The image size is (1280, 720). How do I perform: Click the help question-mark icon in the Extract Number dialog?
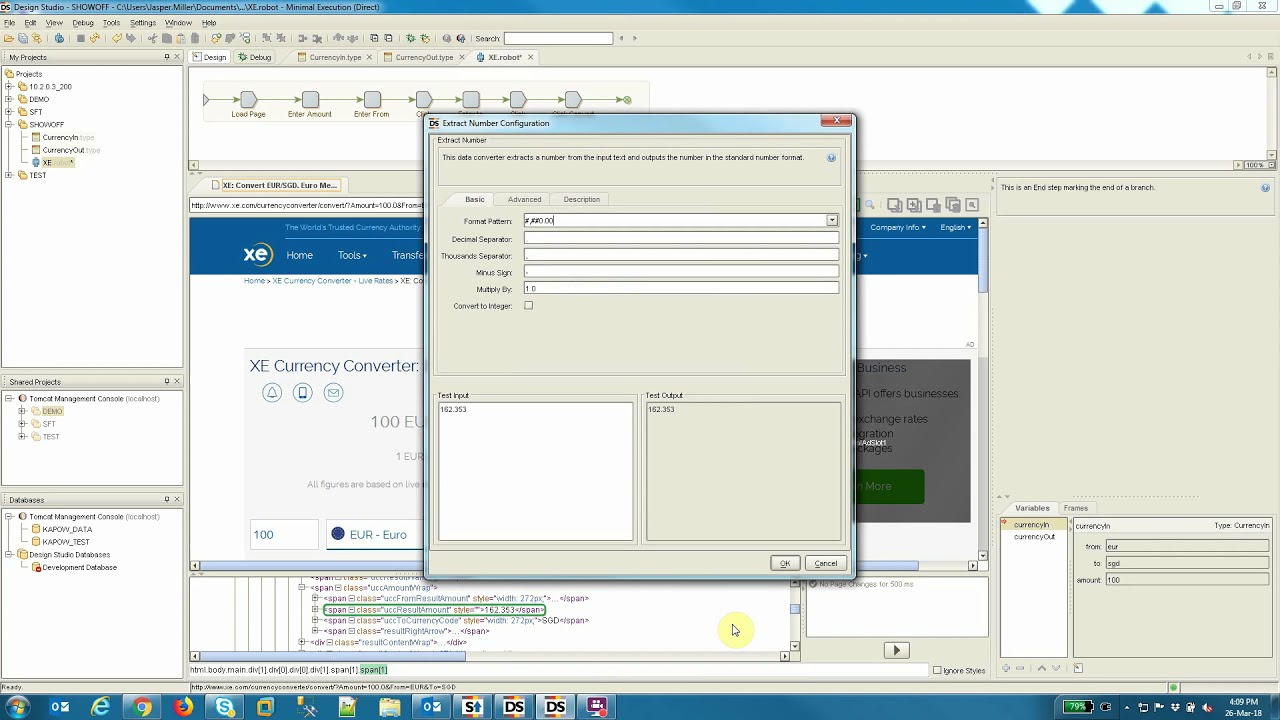point(831,158)
